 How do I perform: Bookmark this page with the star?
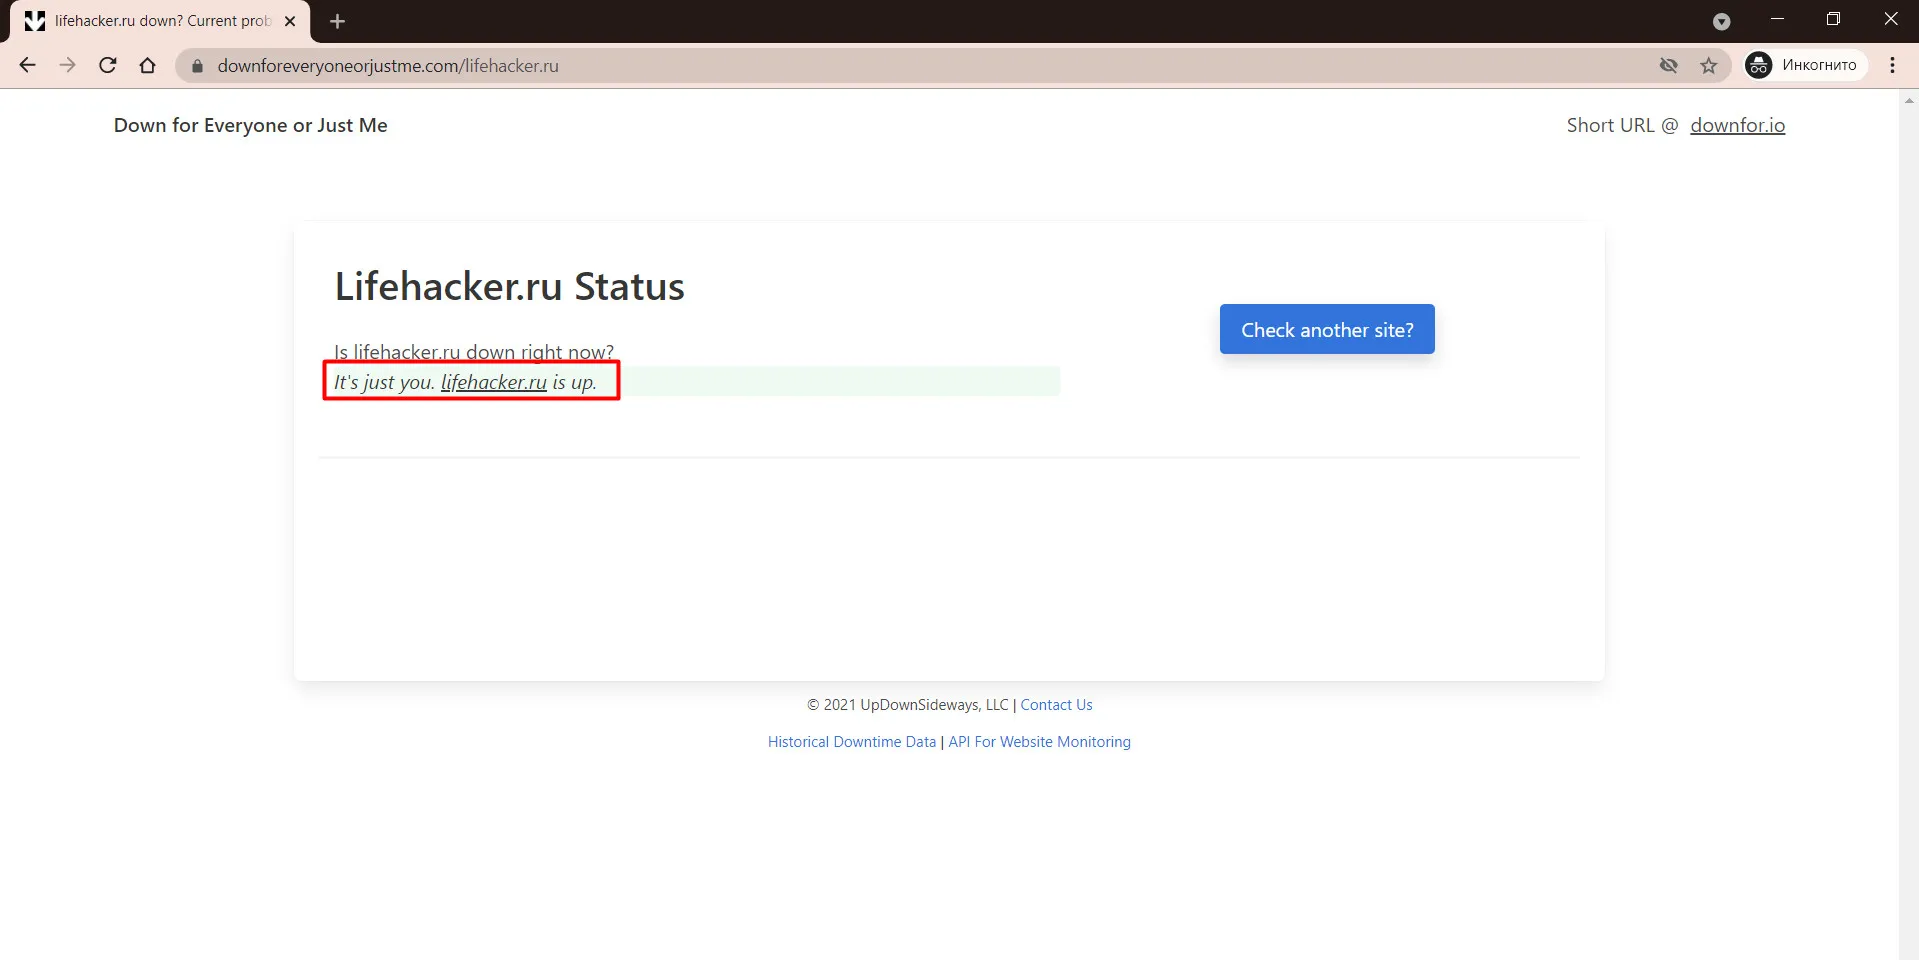pyautogui.click(x=1709, y=65)
